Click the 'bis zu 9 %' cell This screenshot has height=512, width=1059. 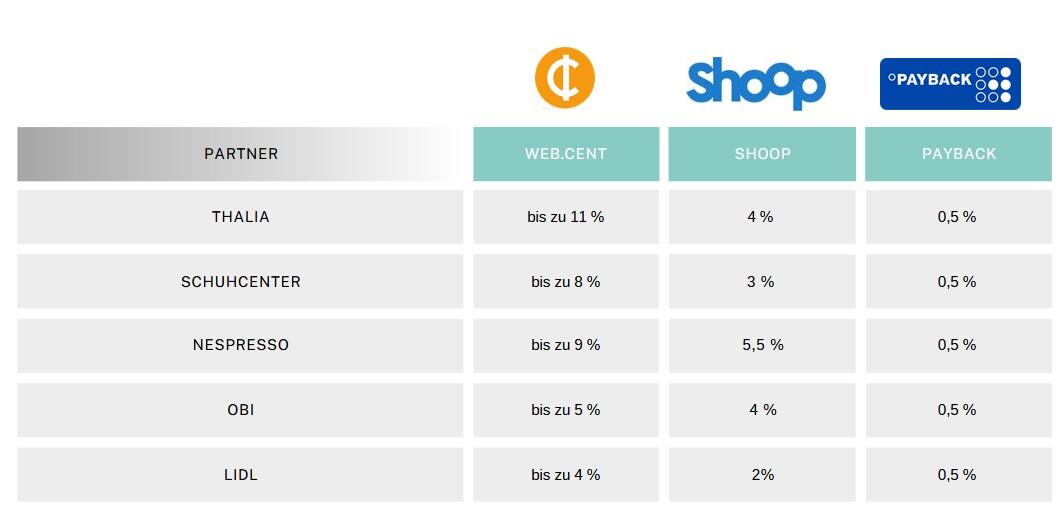pos(566,345)
